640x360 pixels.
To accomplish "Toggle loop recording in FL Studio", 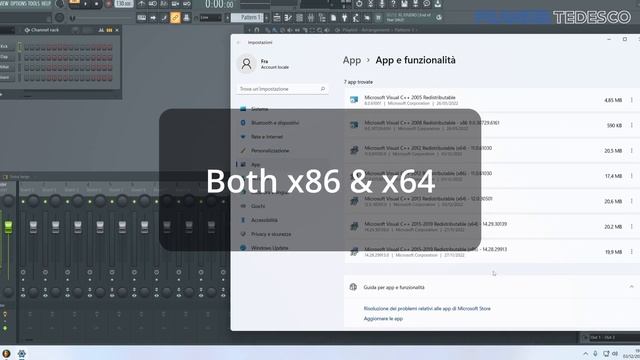I will [x=187, y=4].
